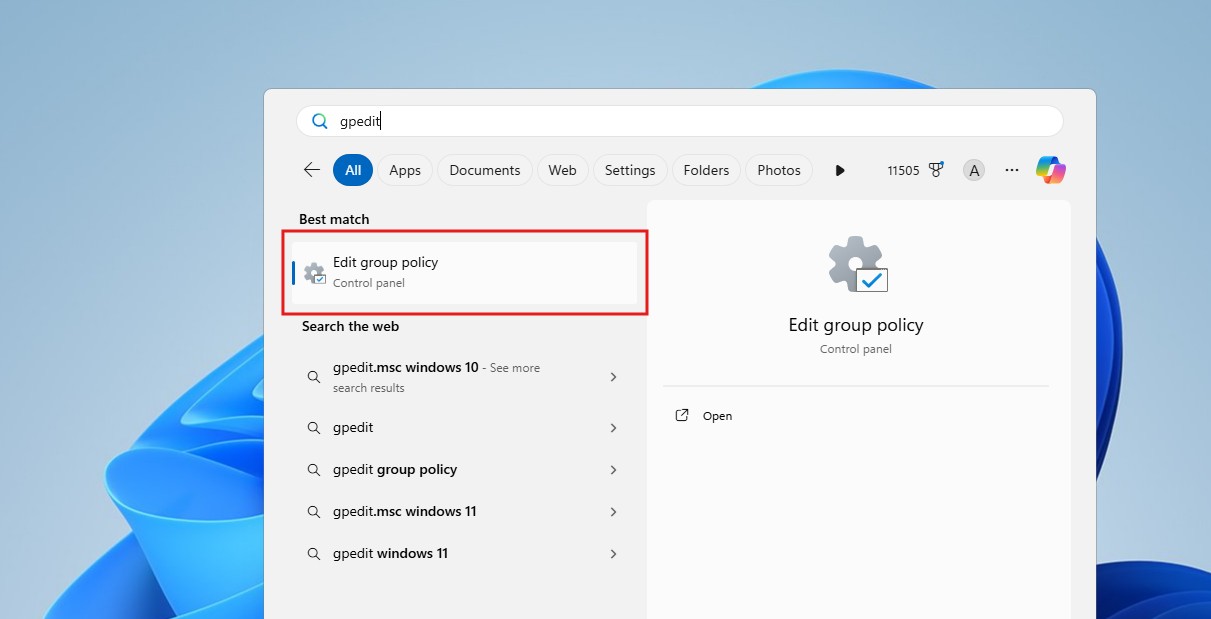
Task: Switch to the Settings filter tab
Action: pyautogui.click(x=630, y=170)
